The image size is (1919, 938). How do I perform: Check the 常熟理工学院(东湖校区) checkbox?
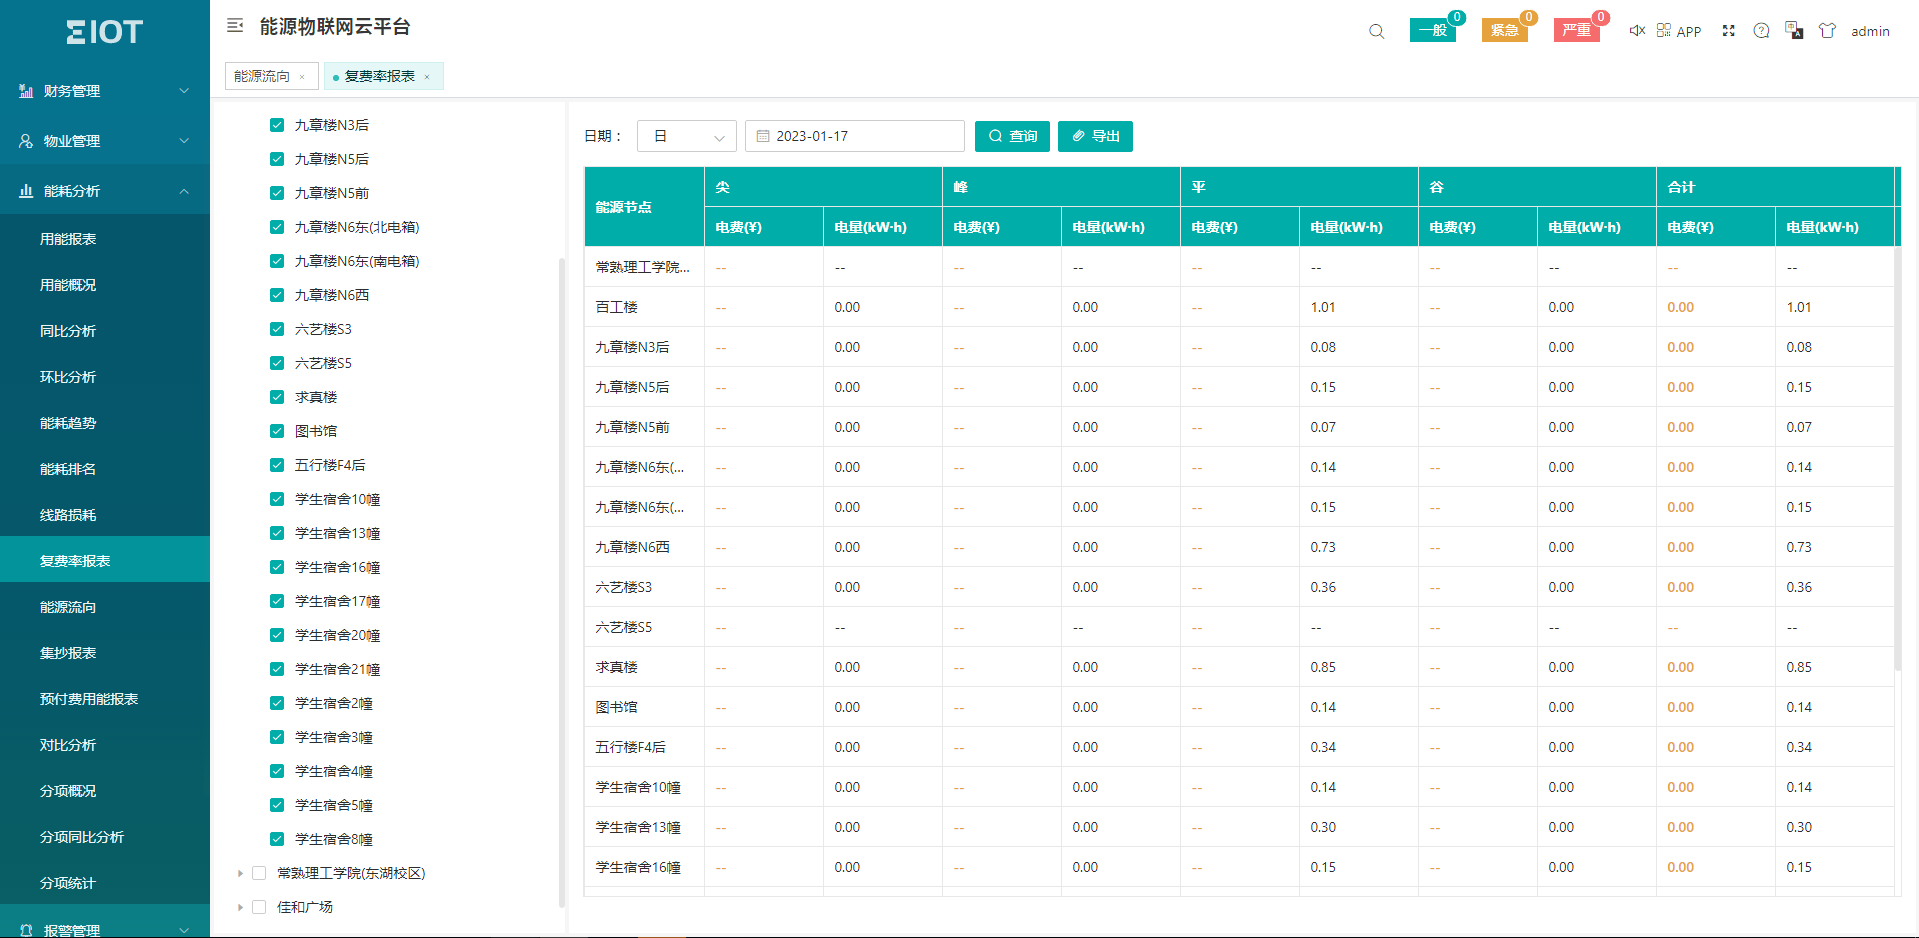click(259, 873)
